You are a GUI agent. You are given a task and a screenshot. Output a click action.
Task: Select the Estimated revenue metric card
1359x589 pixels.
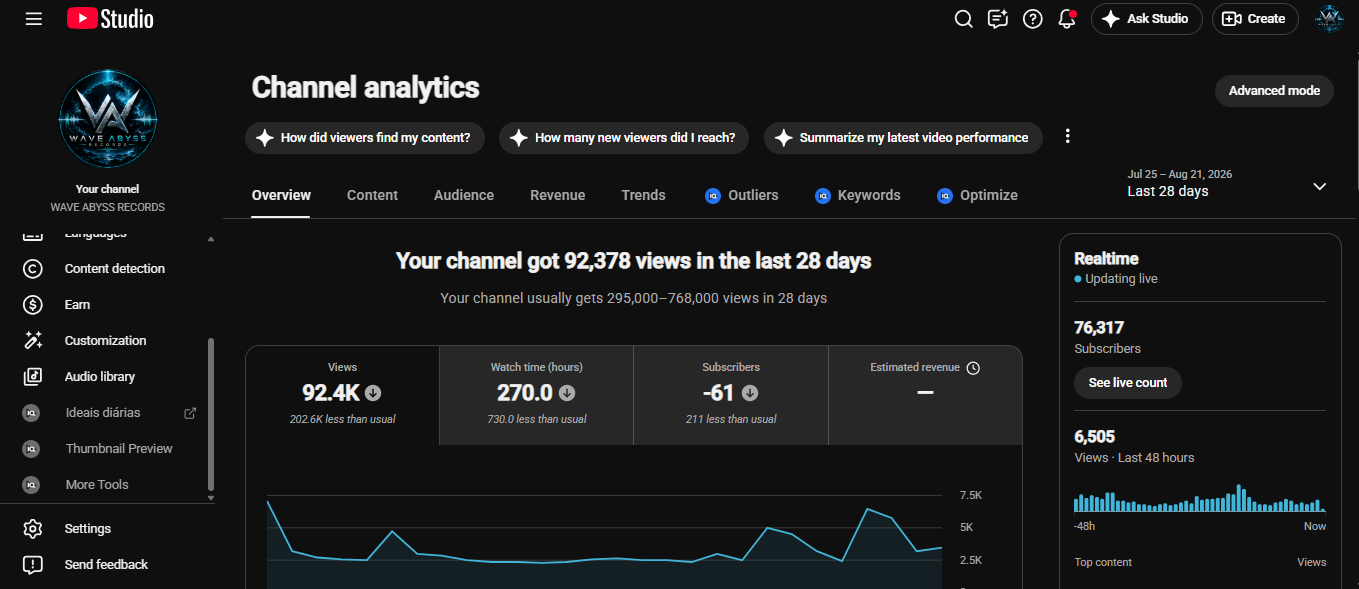pyautogui.click(x=925, y=395)
